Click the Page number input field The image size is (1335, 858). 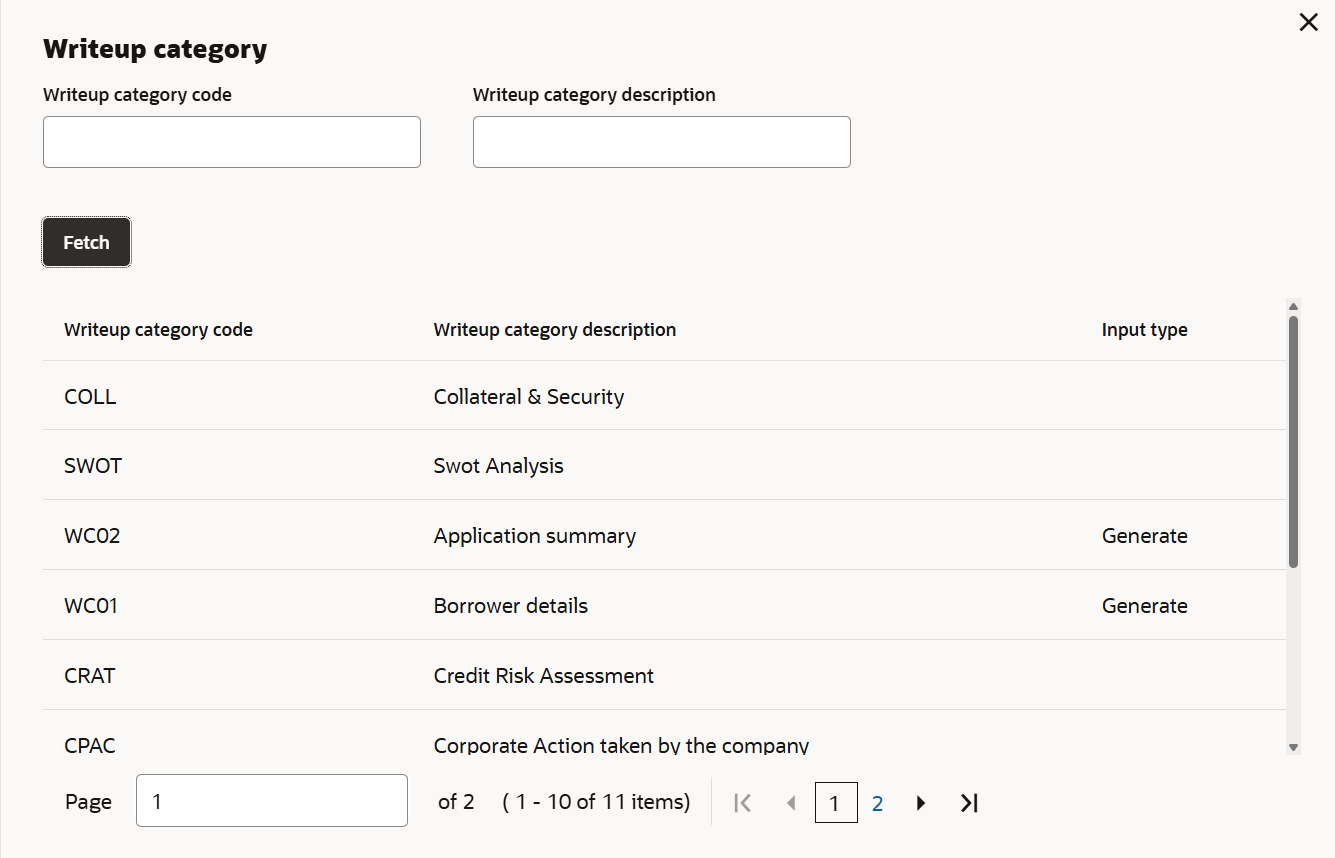[x=271, y=801]
